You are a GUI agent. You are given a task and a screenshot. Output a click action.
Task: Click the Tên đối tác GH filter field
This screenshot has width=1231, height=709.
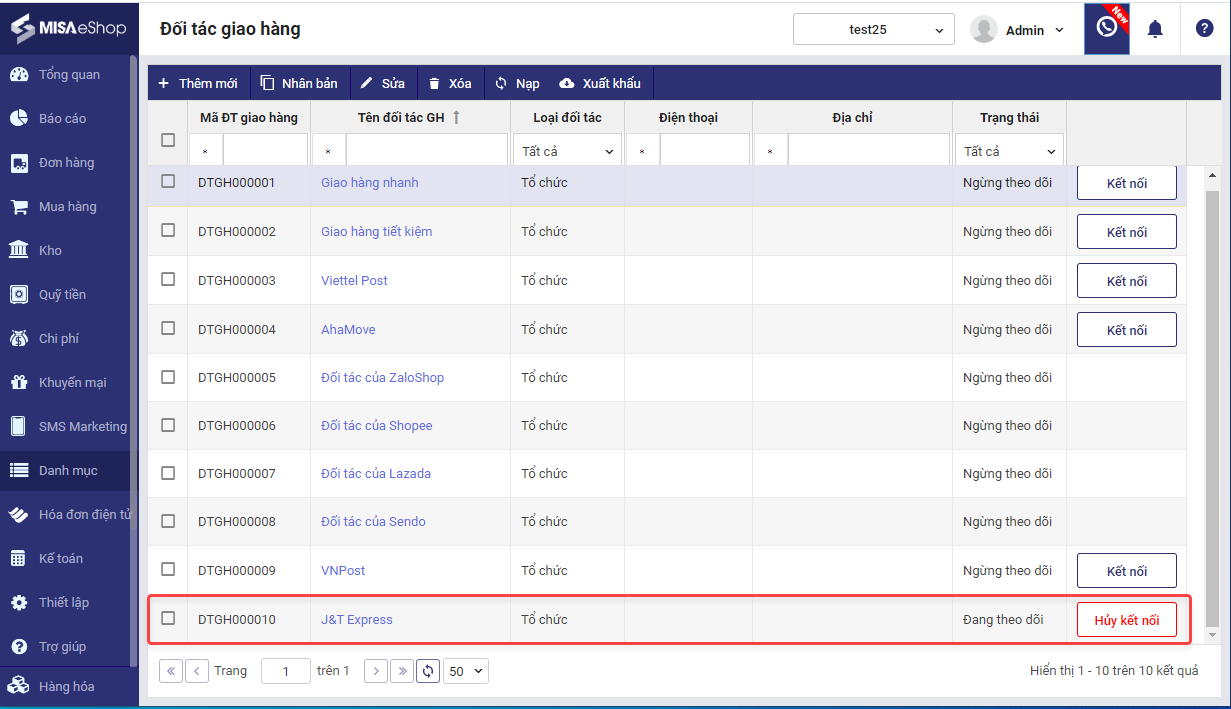pyautogui.click(x=425, y=151)
